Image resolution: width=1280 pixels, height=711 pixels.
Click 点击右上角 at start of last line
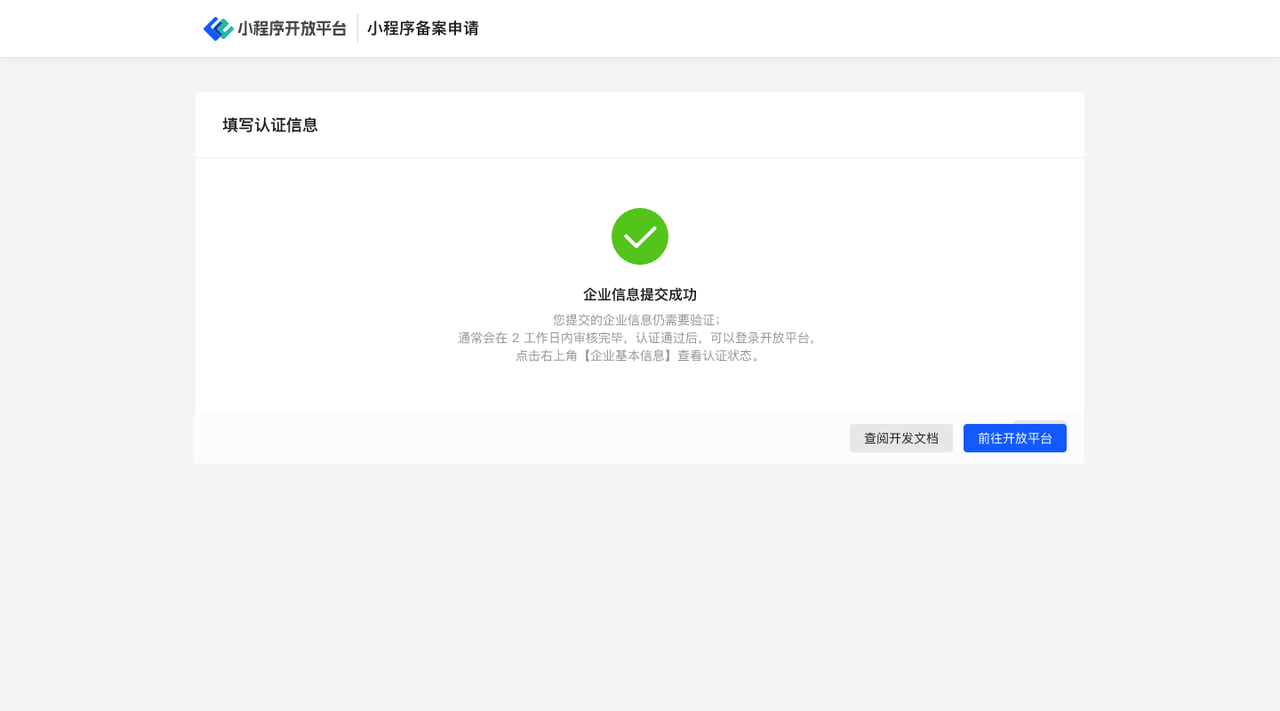point(545,356)
